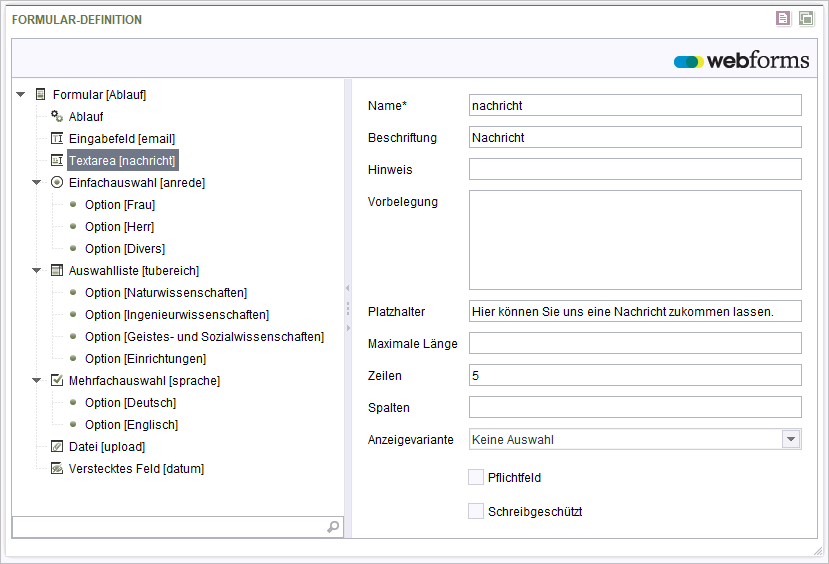Click the magnifier icon in tree search
The width and height of the screenshot is (829, 564).
pyautogui.click(x=333, y=527)
